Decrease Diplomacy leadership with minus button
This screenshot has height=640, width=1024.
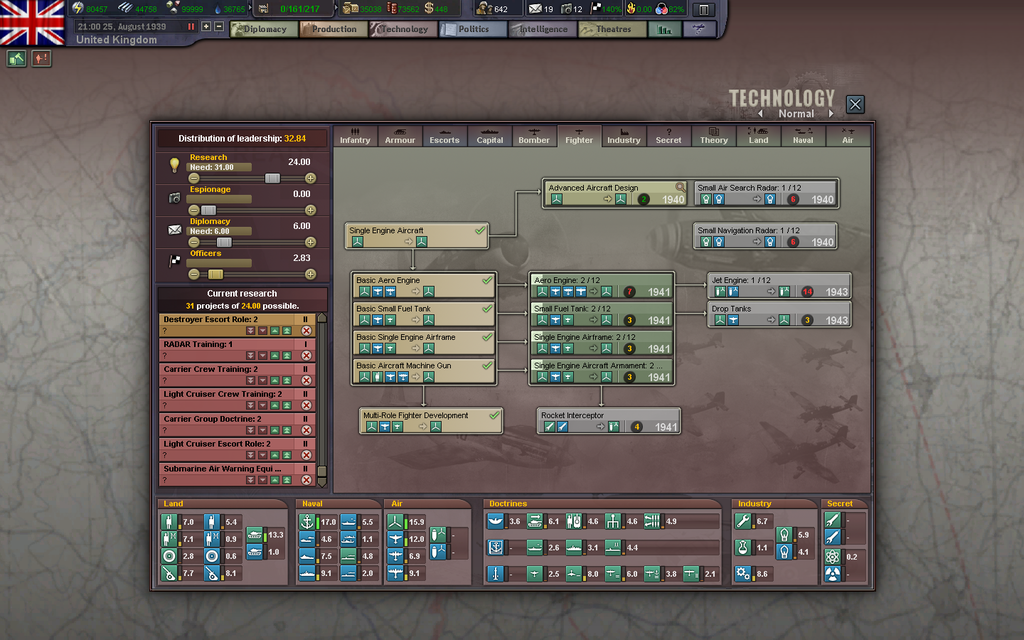coord(194,242)
